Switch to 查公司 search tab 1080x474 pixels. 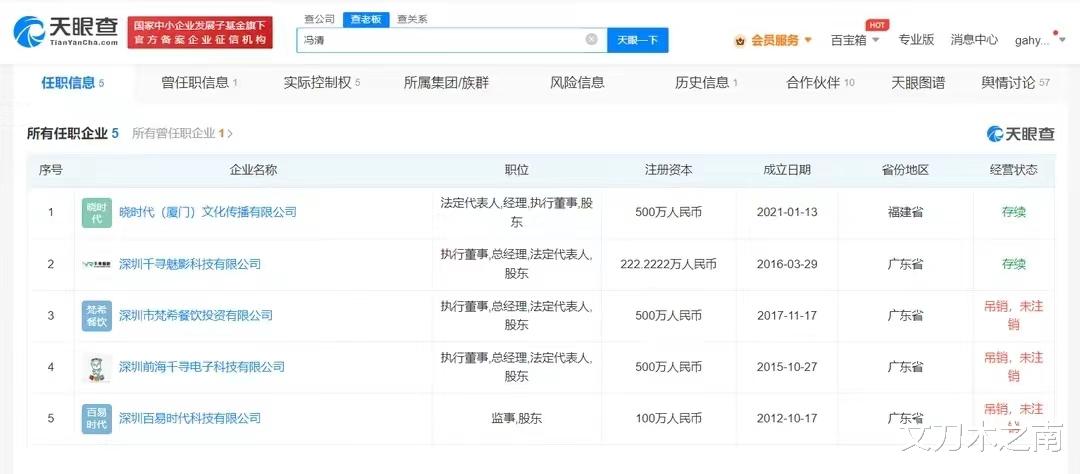[320, 19]
